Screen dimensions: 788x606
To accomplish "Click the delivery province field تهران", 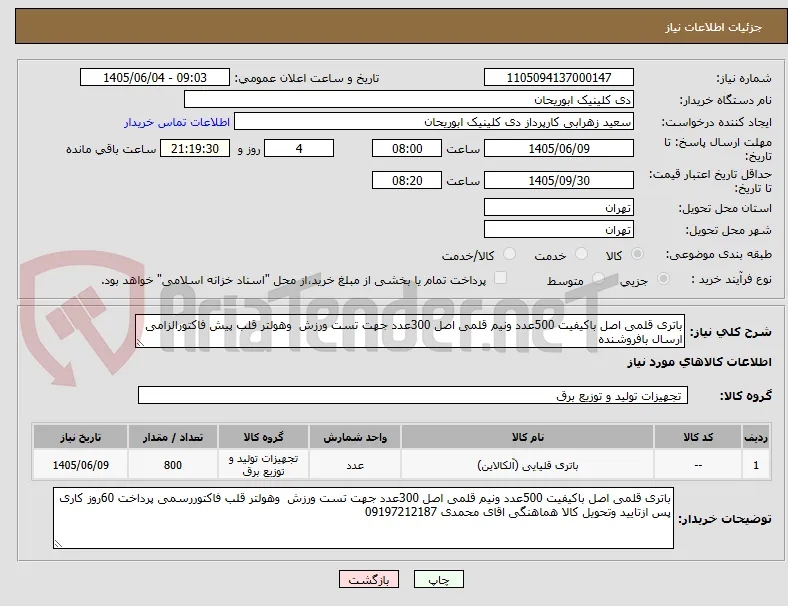I will (x=558, y=207).
